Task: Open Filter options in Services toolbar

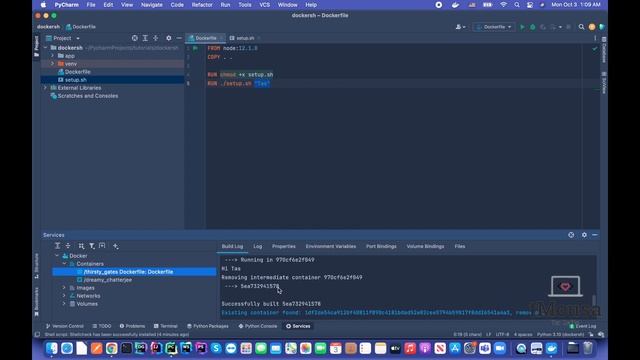Action: [x=92, y=246]
